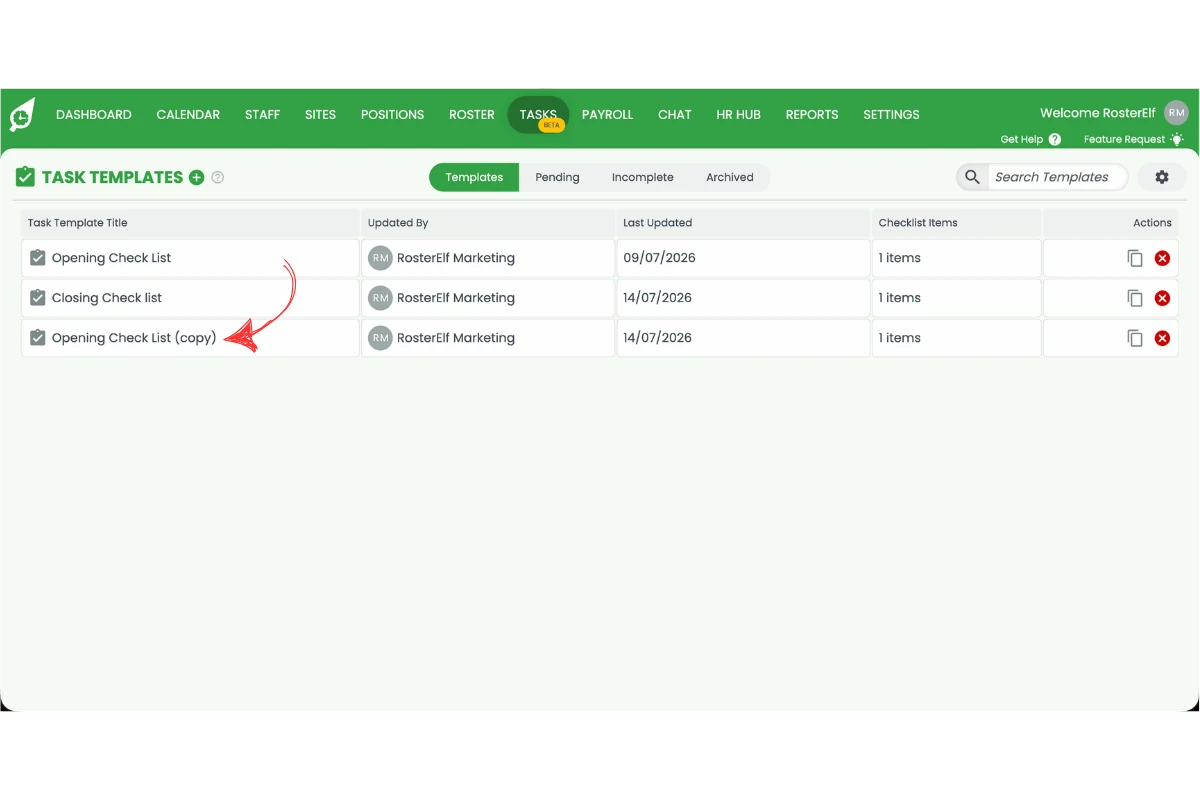1200x800 pixels.
Task: Click RM avatar in Closing Check list row
Action: click(380, 298)
